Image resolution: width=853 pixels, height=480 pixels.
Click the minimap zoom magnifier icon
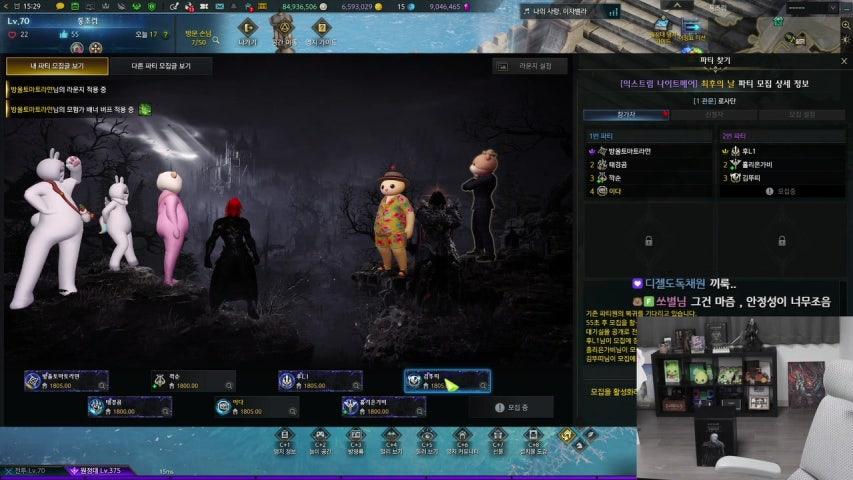[x=846, y=25]
